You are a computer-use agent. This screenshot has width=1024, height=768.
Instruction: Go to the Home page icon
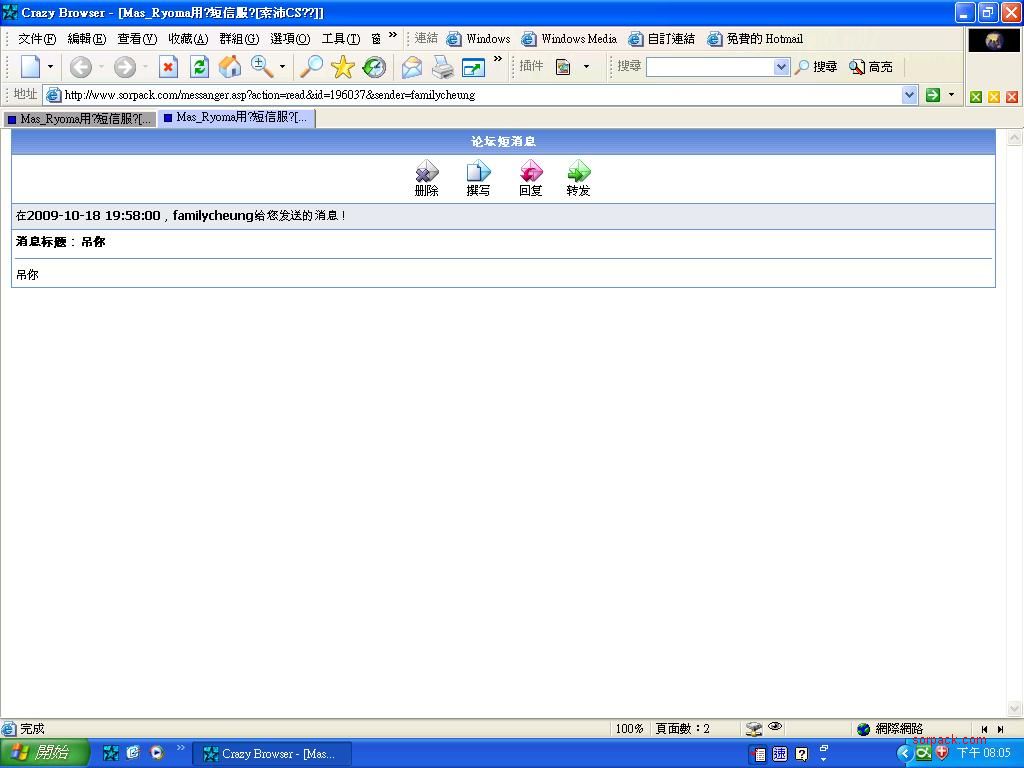[230, 67]
